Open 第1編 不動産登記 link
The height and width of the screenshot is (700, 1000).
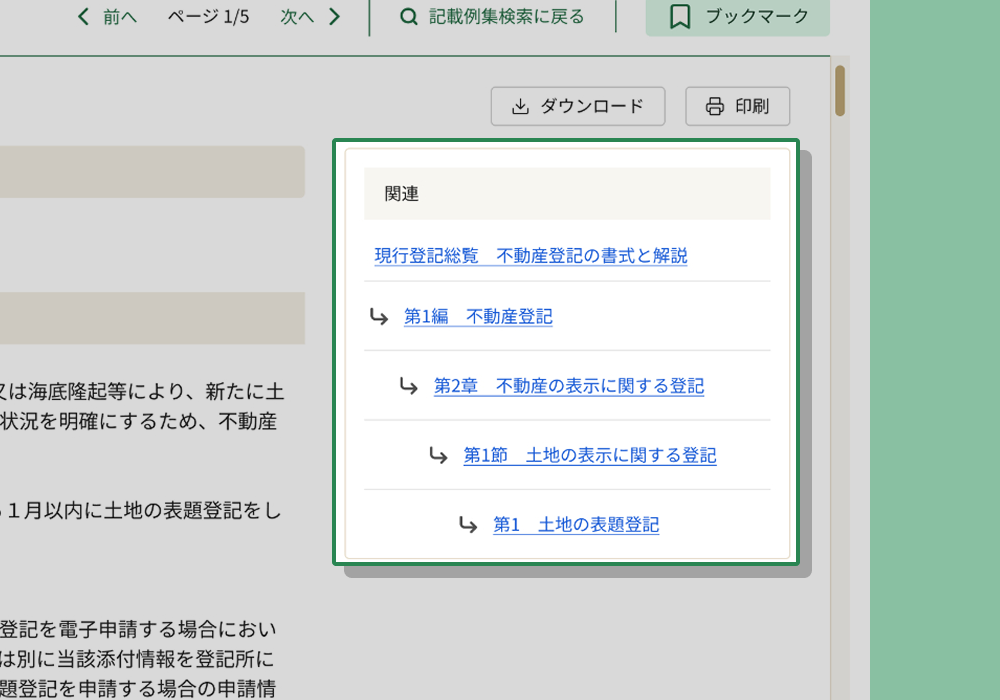tap(478, 316)
